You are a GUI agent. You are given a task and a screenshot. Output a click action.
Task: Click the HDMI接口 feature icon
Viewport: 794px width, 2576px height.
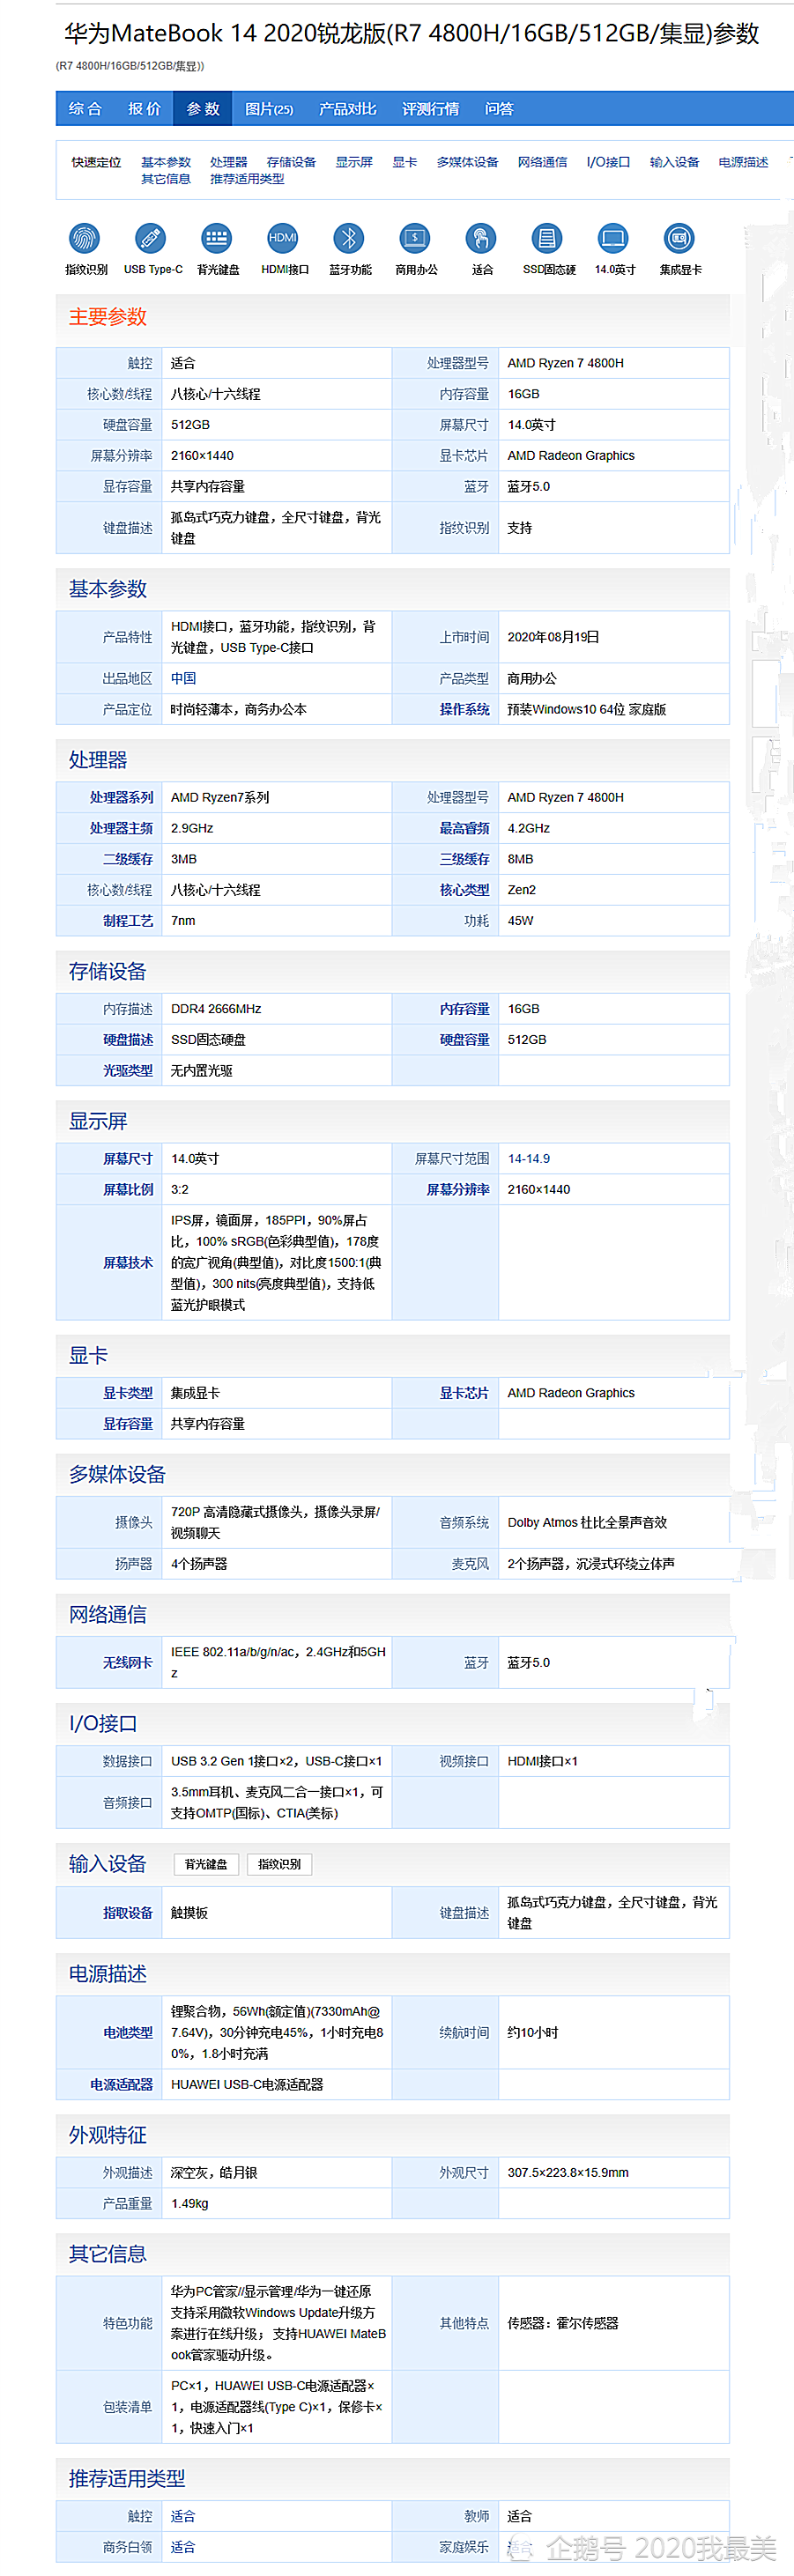[x=283, y=238]
